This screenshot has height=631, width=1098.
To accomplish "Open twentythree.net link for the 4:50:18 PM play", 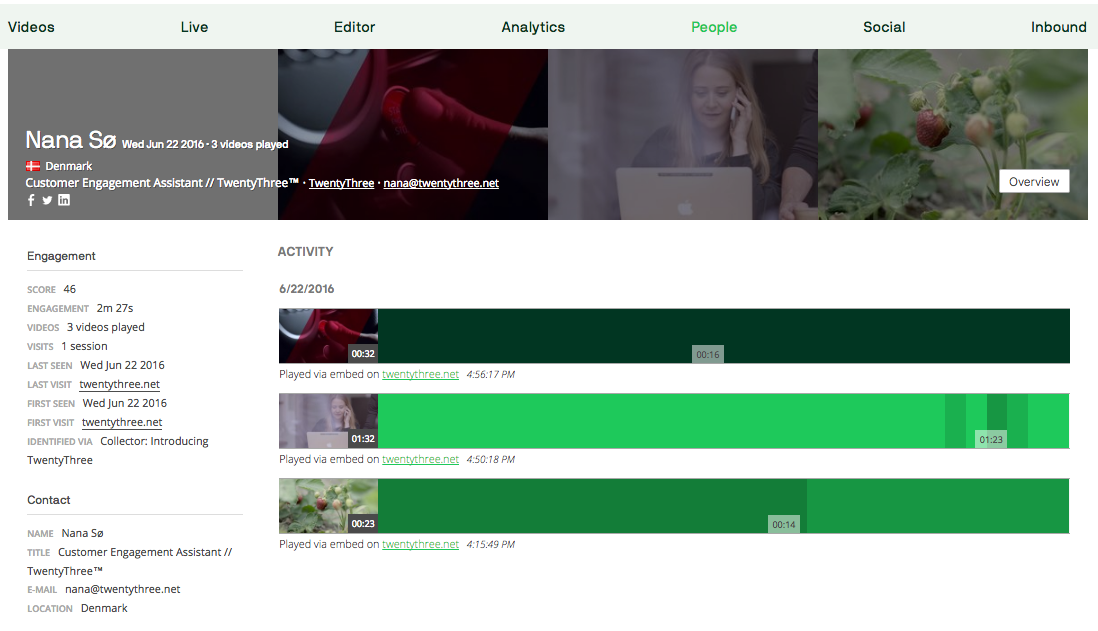I will tap(420, 459).
